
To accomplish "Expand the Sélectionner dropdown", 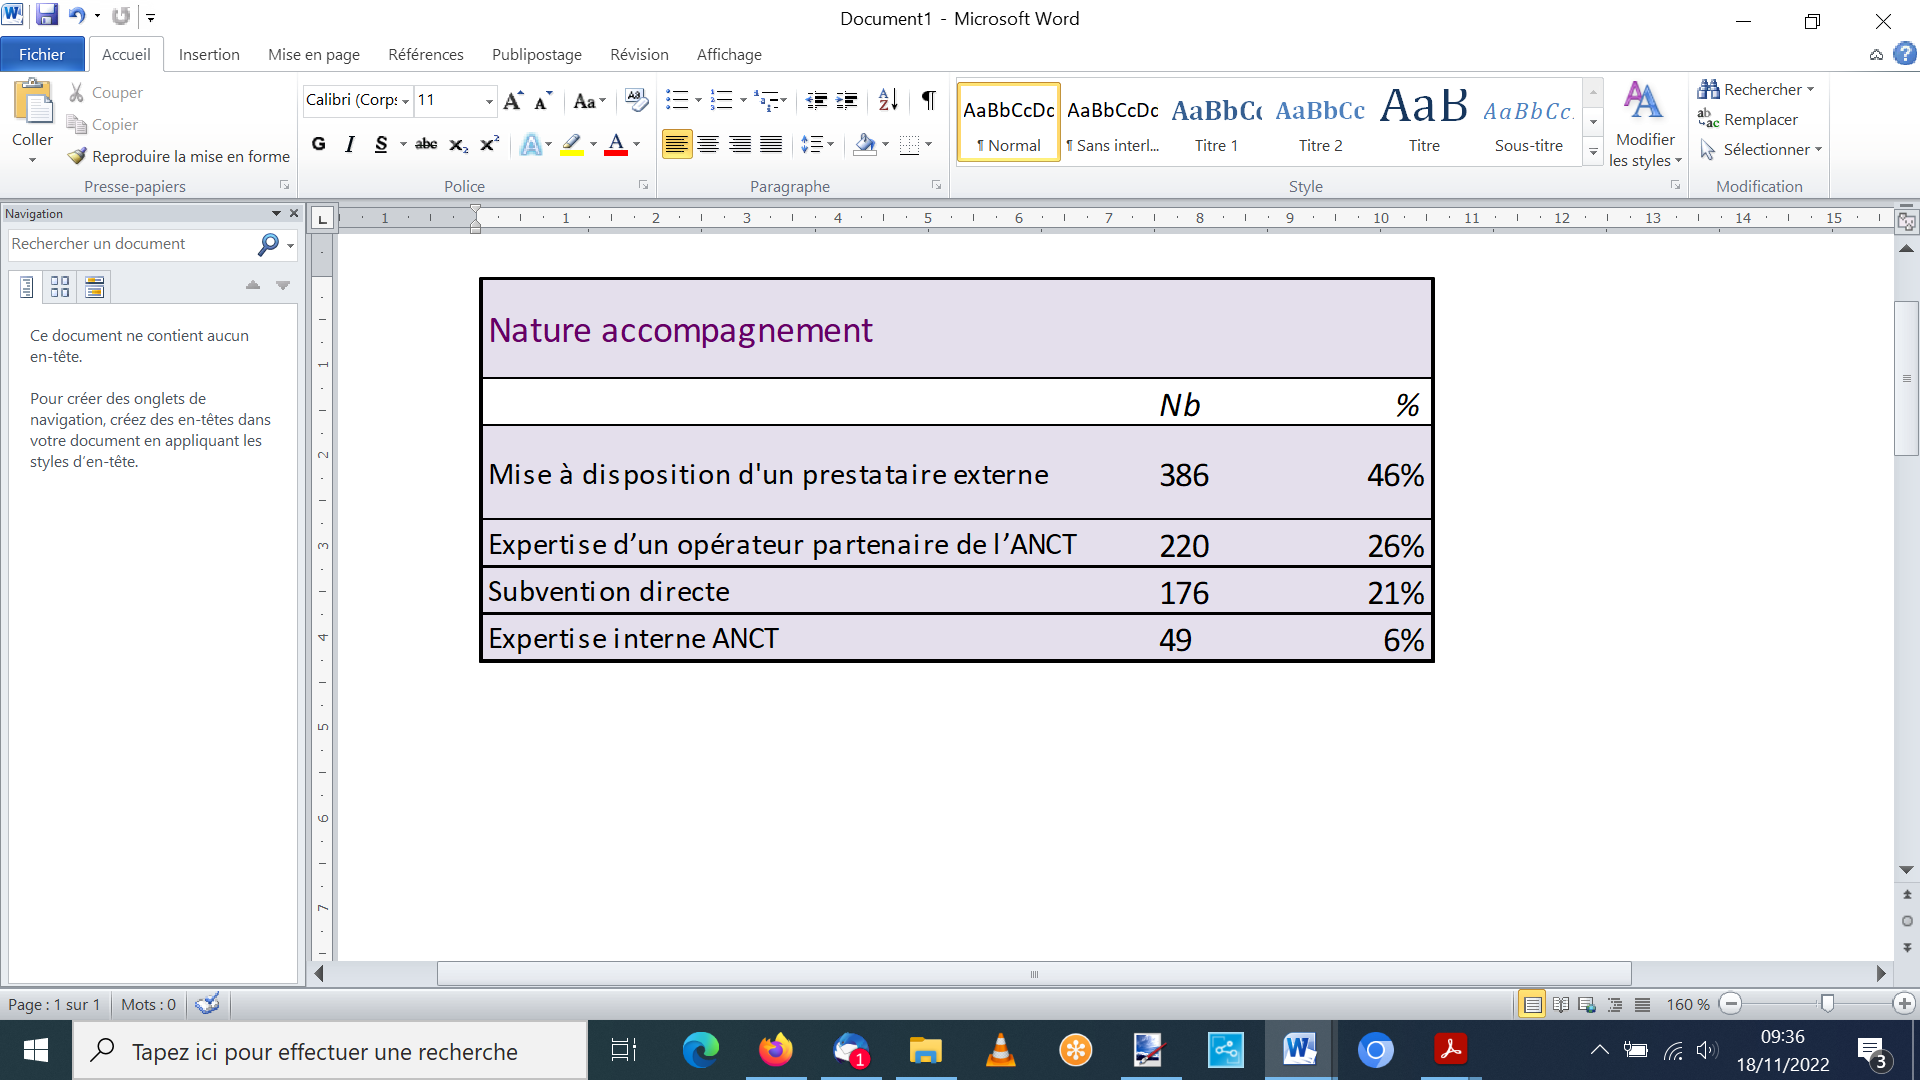I will point(1818,149).
